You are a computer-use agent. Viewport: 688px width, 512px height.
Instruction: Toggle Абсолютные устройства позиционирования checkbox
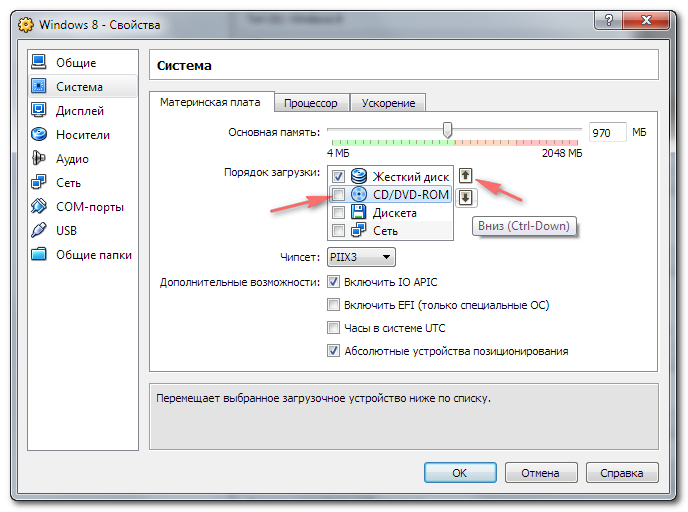tap(333, 351)
